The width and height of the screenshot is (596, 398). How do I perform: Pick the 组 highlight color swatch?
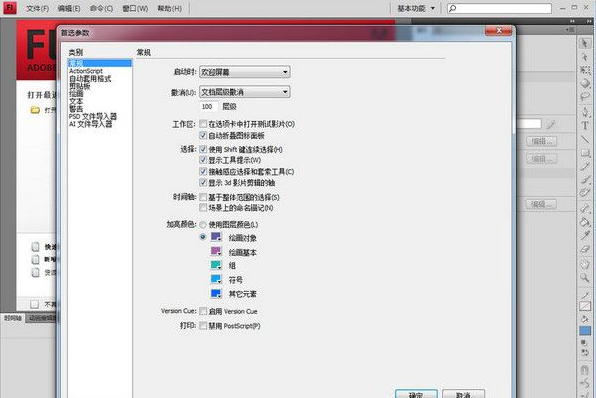pos(216,265)
